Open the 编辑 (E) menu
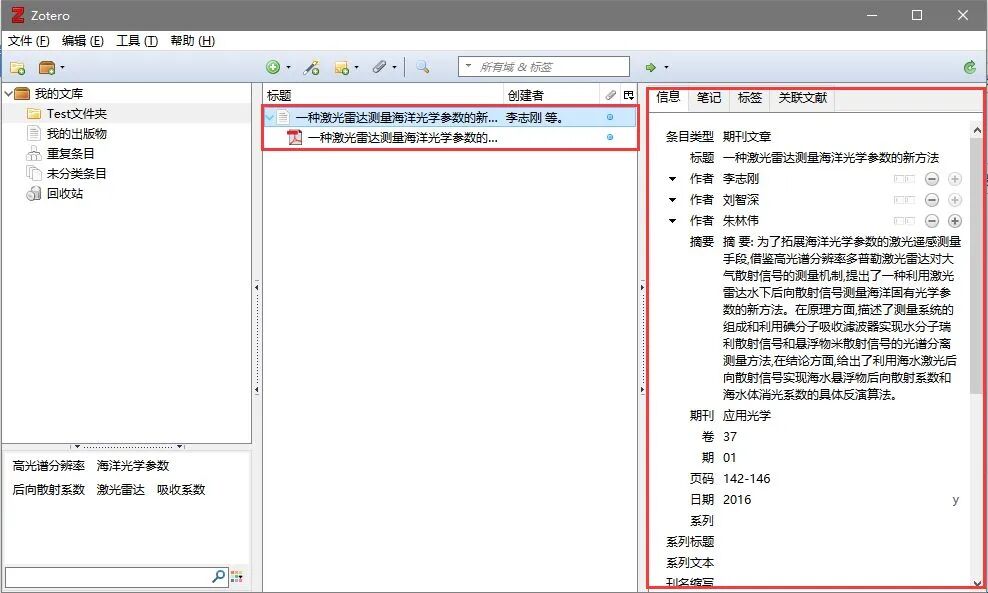Image resolution: width=988 pixels, height=593 pixels. (83, 41)
